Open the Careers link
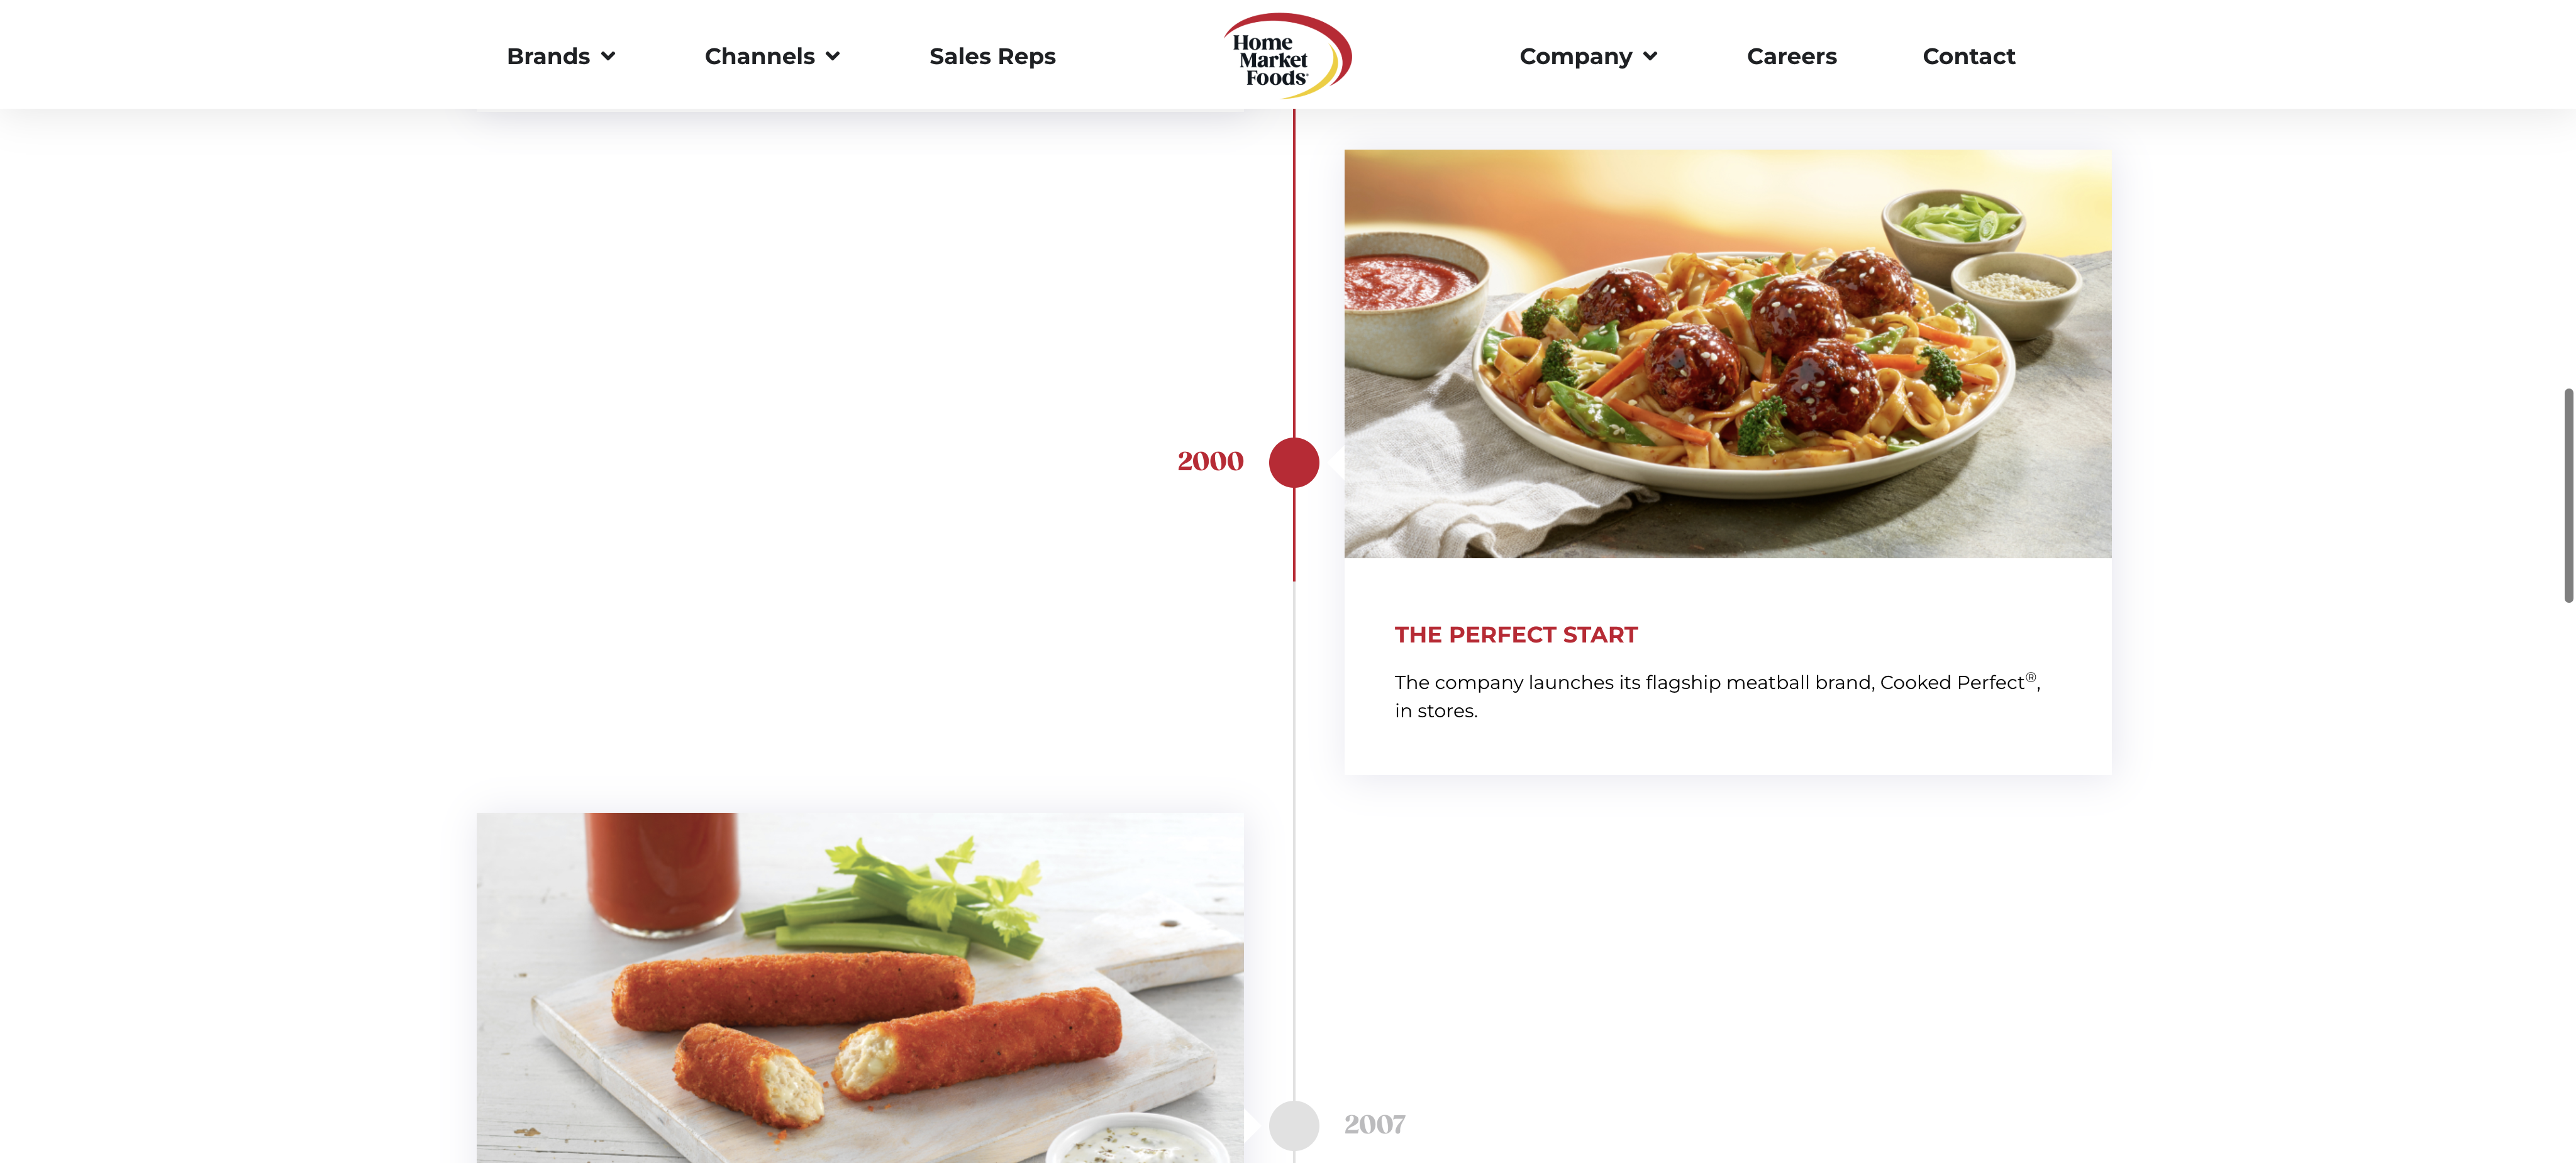 [1791, 56]
